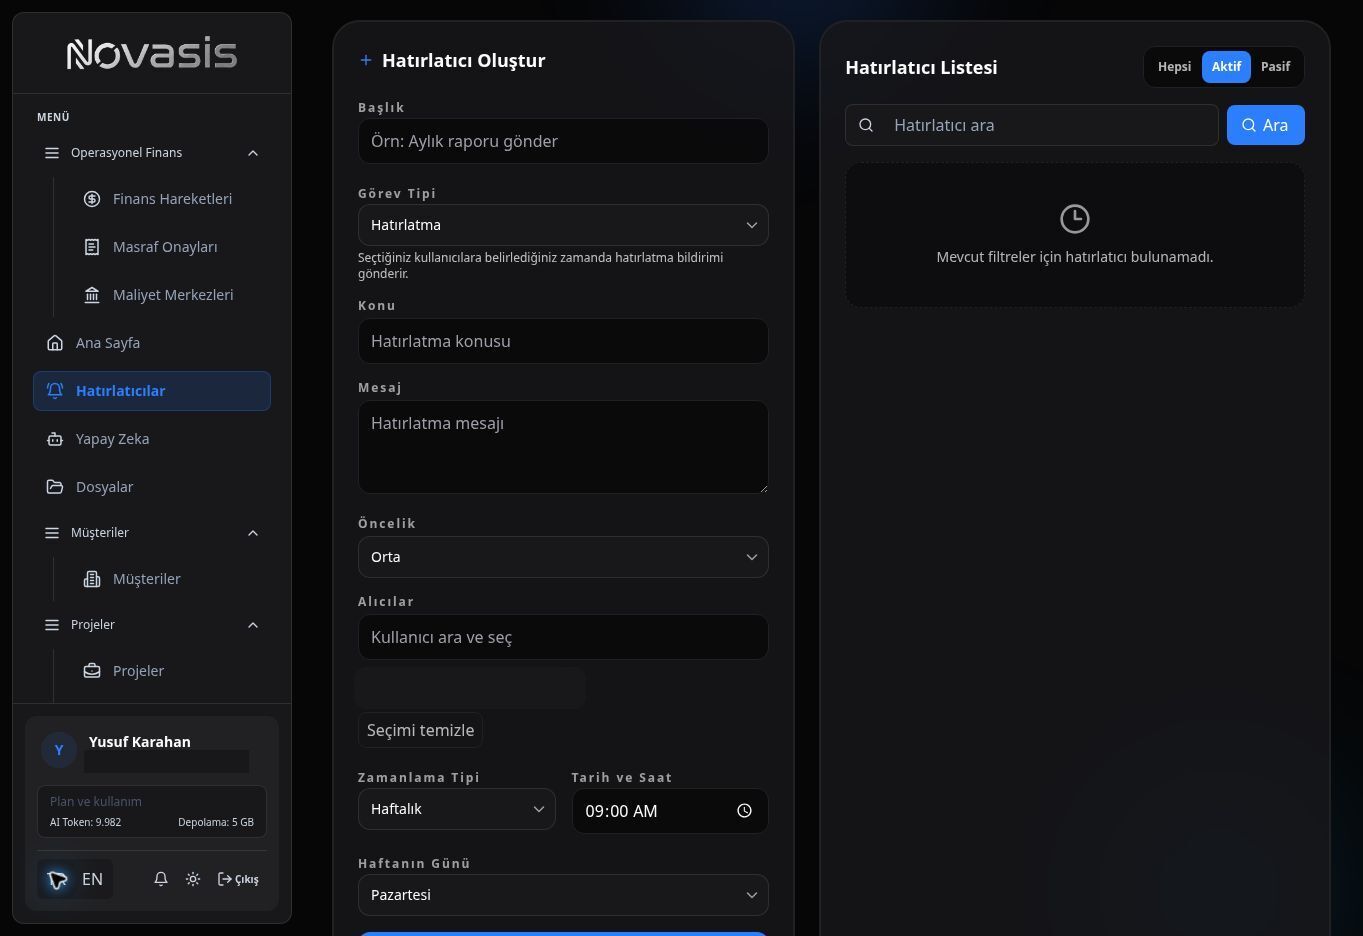Open the Öncelik dropdown set to Orta
Viewport: 1363px width, 936px height.
click(x=563, y=557)
